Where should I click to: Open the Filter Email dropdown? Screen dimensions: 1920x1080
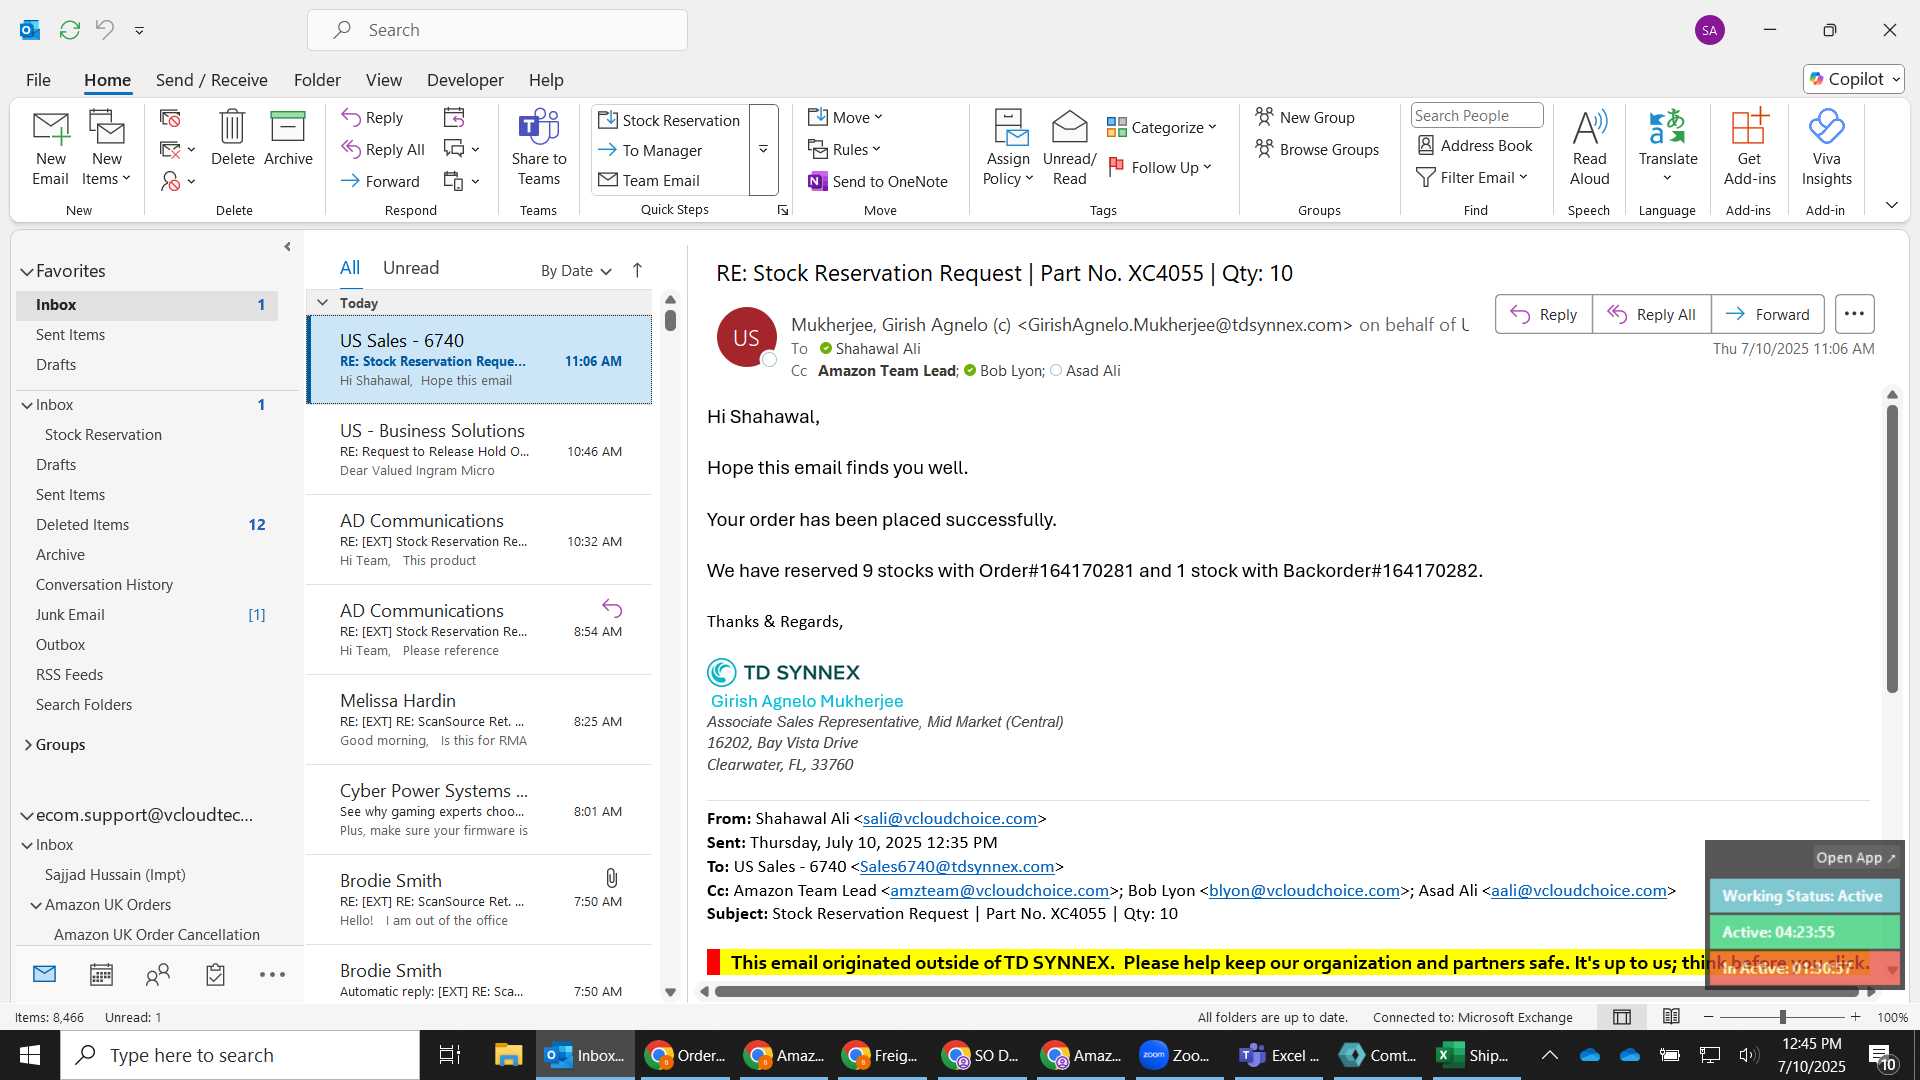(1472, 177)
